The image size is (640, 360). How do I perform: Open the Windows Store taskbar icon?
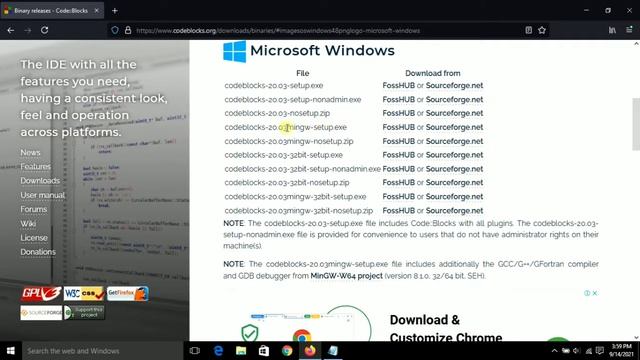click(x=264, y=351)
